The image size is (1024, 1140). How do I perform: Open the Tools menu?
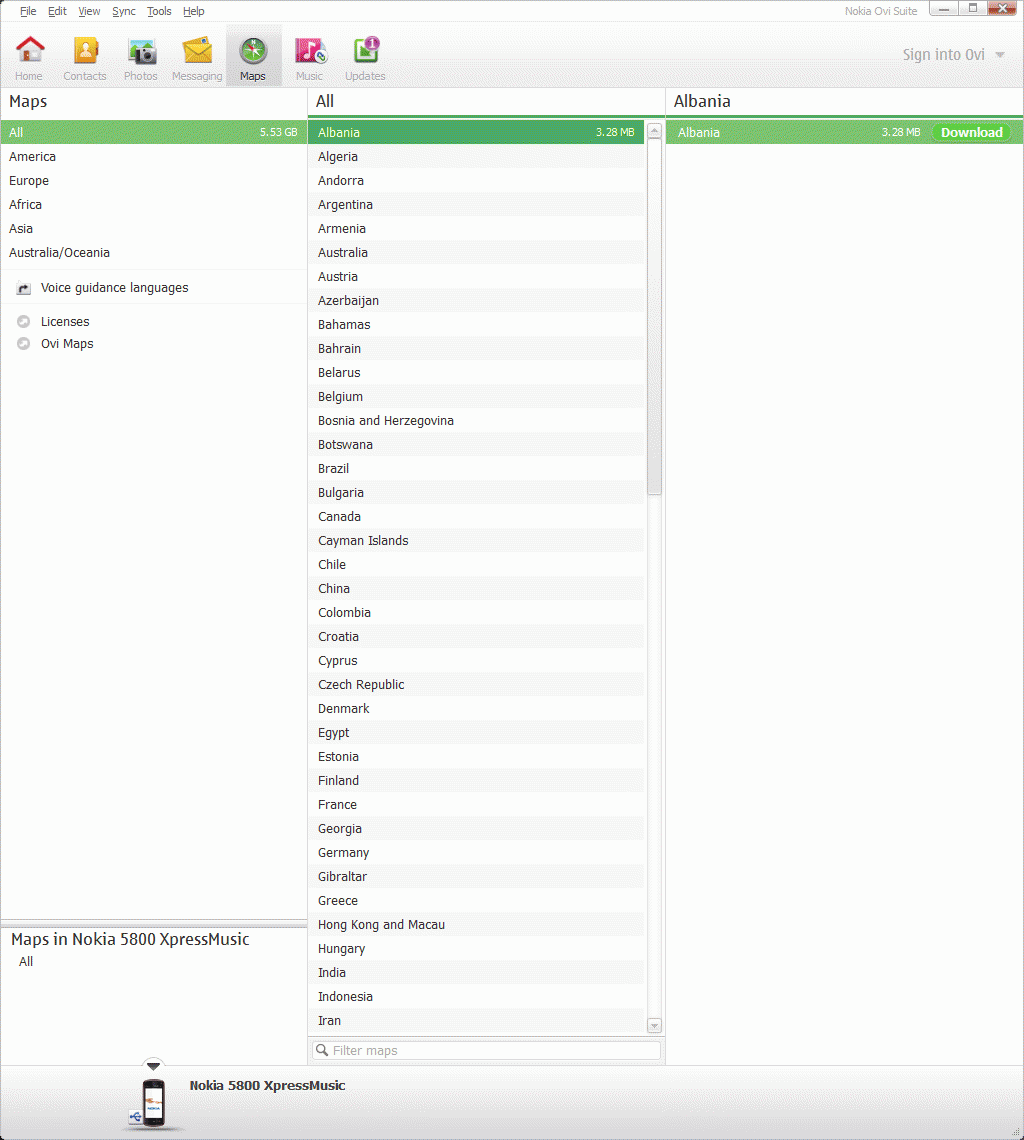point(159,11)
